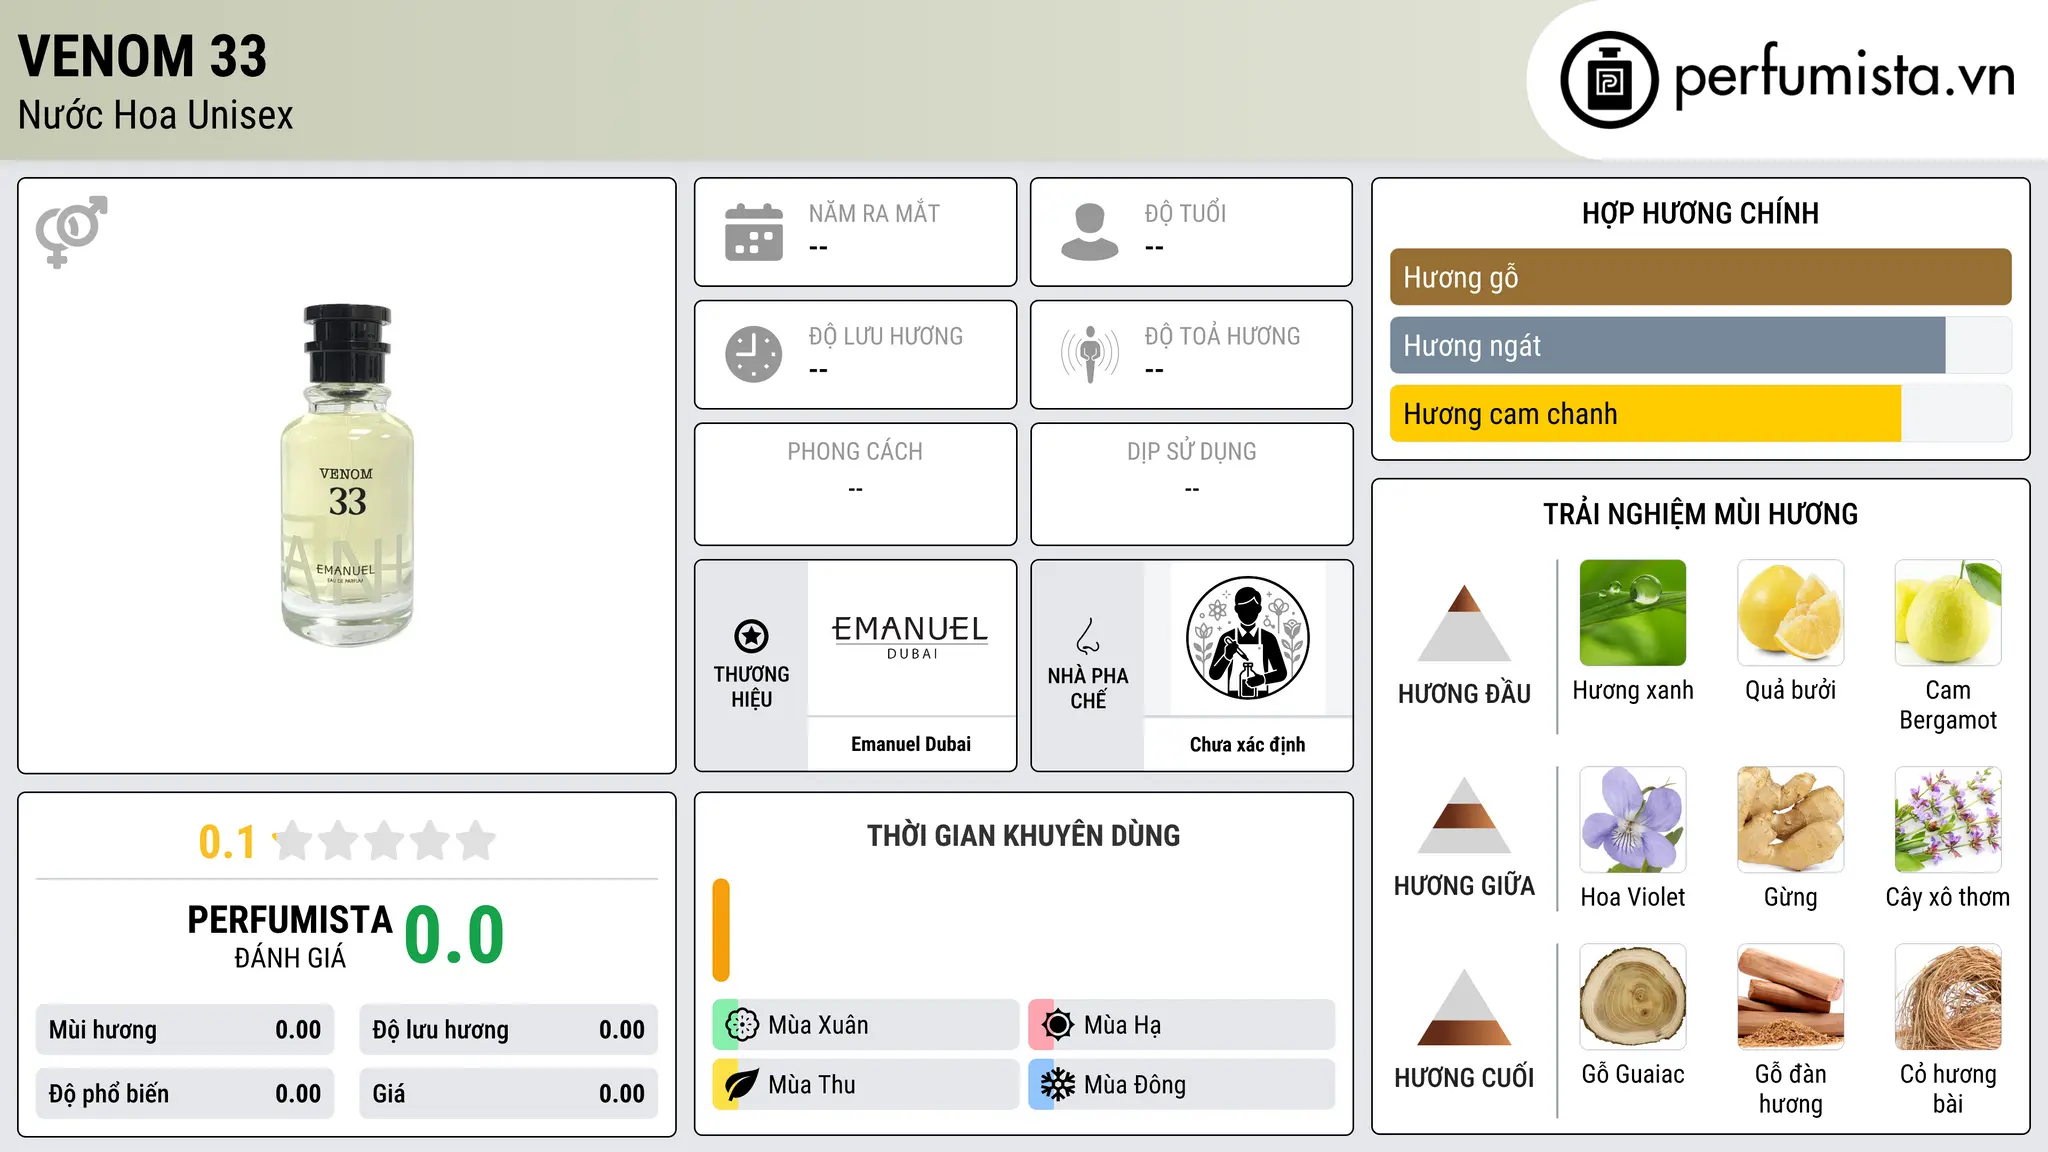Select the Hương xanh note image

pyautogui.click(x=1633, y=613)
